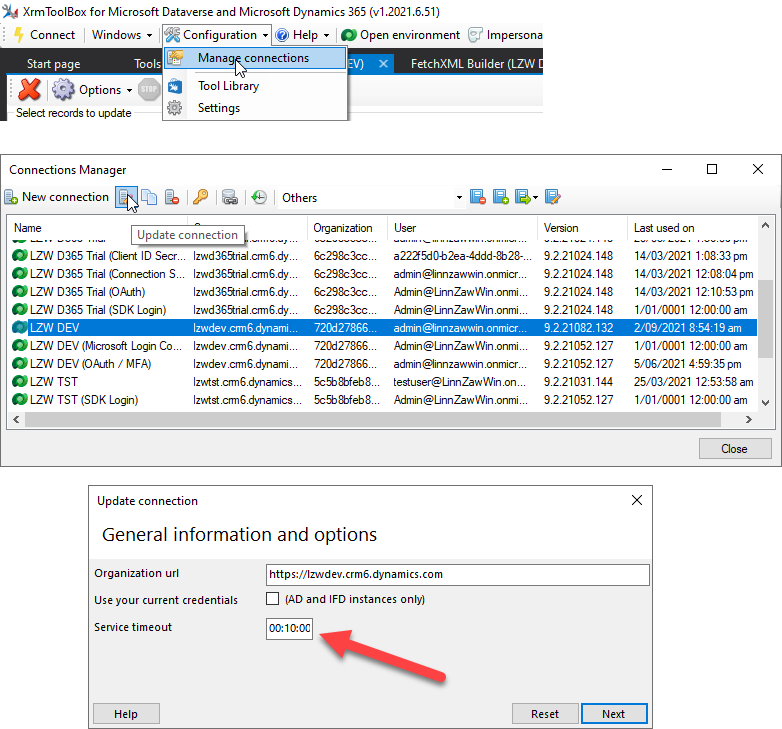Sort by the User column header
Viewport: 782px width, 729px height.
point(462,228)
